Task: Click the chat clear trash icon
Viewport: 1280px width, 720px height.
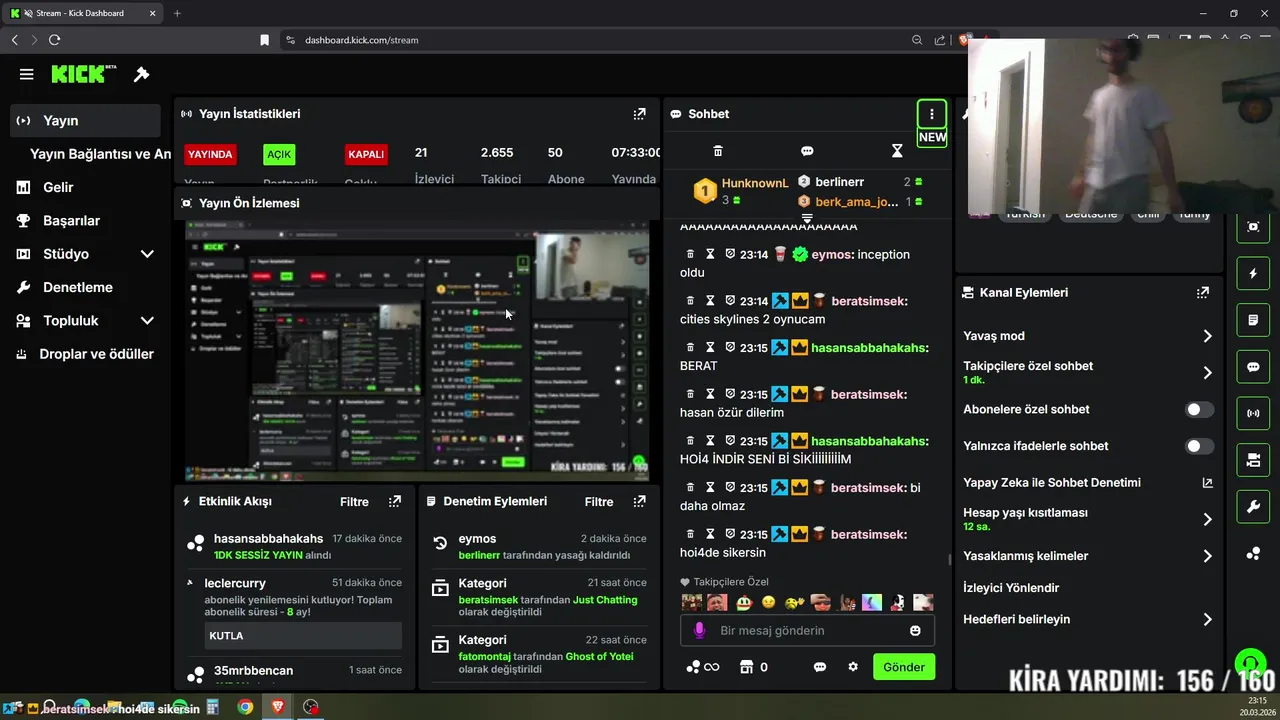Action: point(717,151)
